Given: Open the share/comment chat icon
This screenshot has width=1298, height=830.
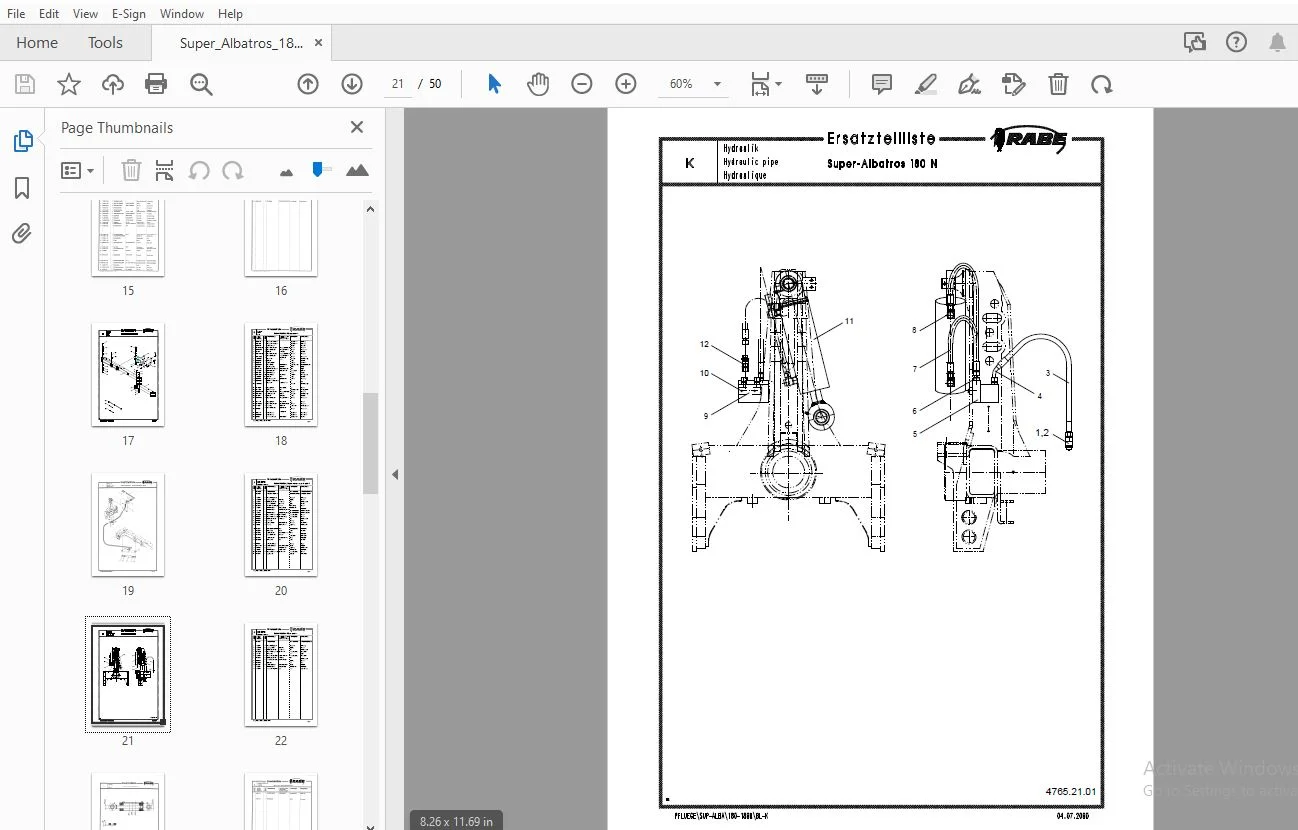Looking at the screenshot, I should click(x=1194, y=42).
